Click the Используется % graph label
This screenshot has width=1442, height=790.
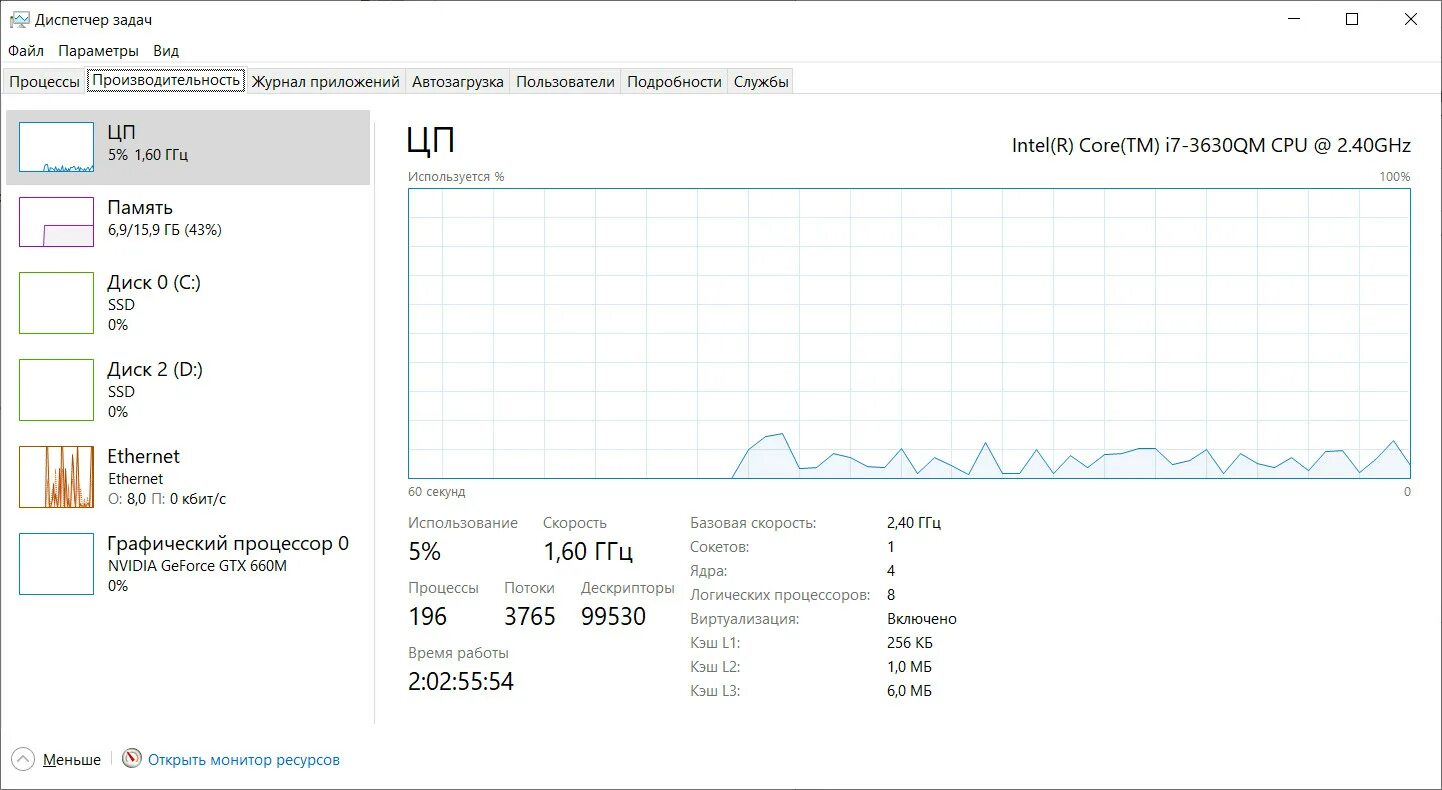coord(456,177)
